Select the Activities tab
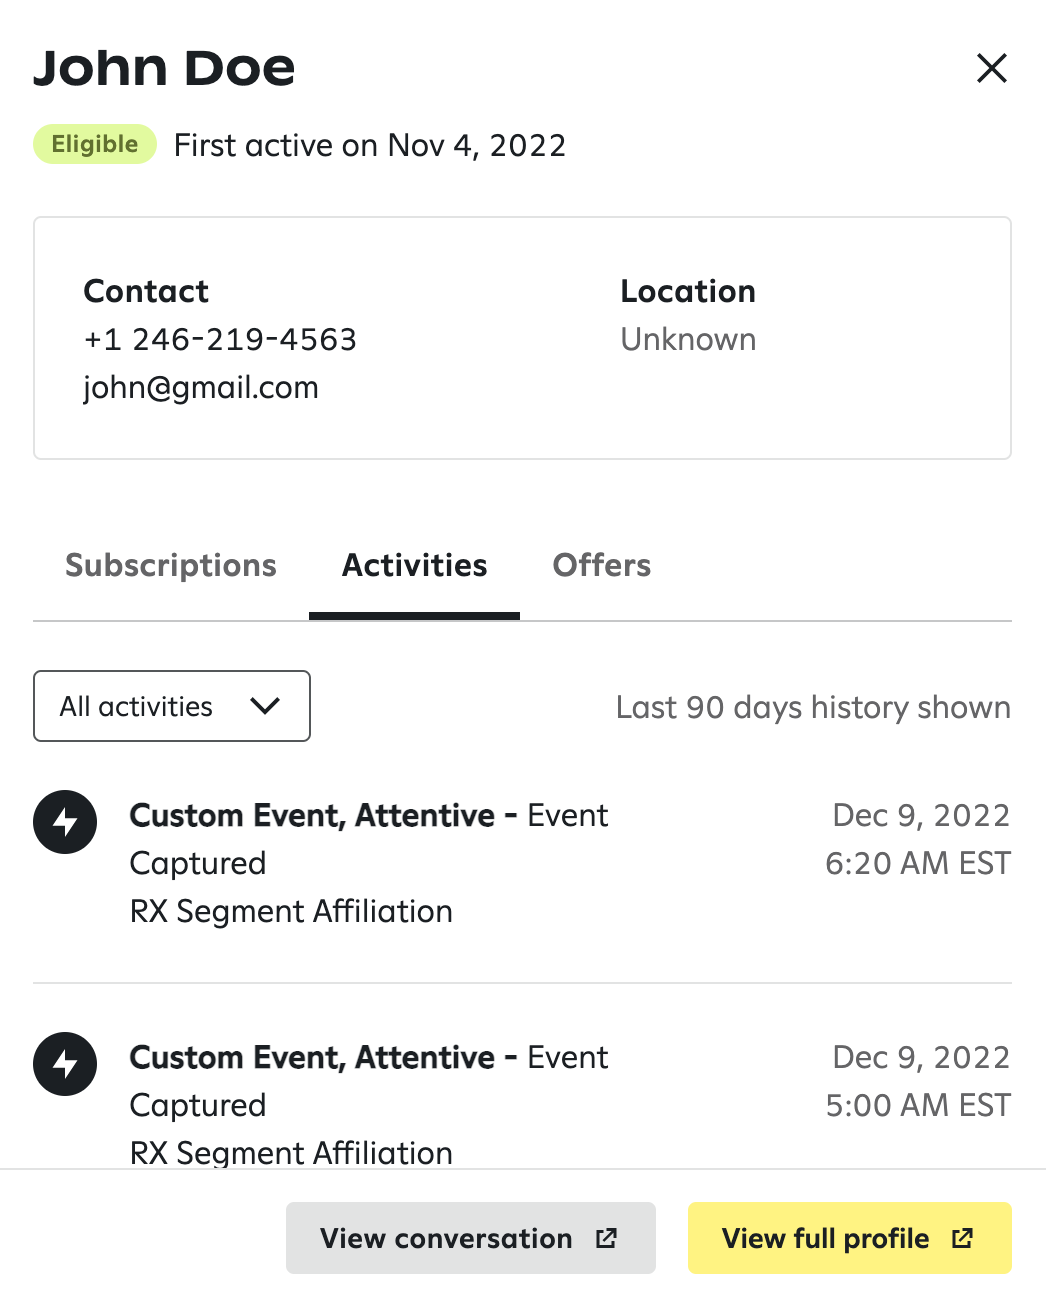 [x=414, y=566]
